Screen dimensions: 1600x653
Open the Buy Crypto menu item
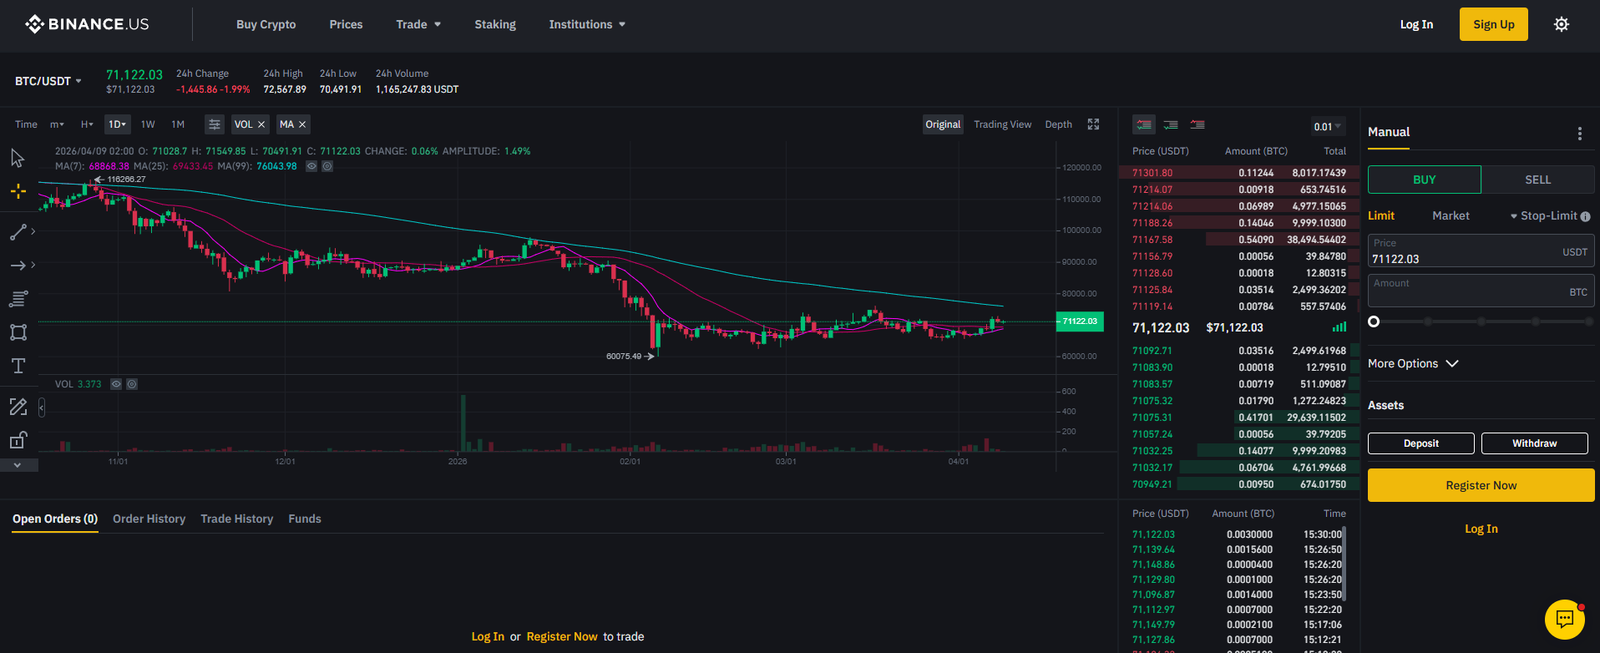[266, 24]
